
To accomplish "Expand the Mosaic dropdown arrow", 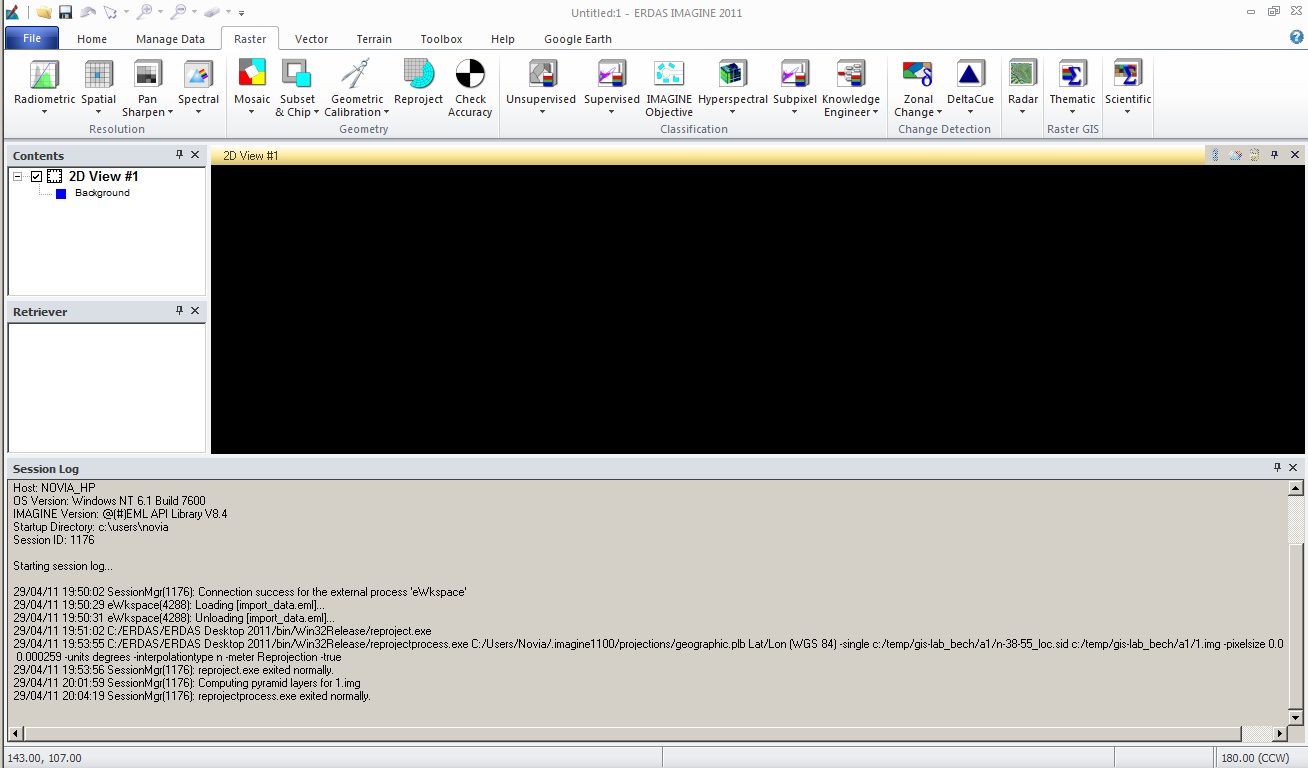I will click(x=252, y=112).
